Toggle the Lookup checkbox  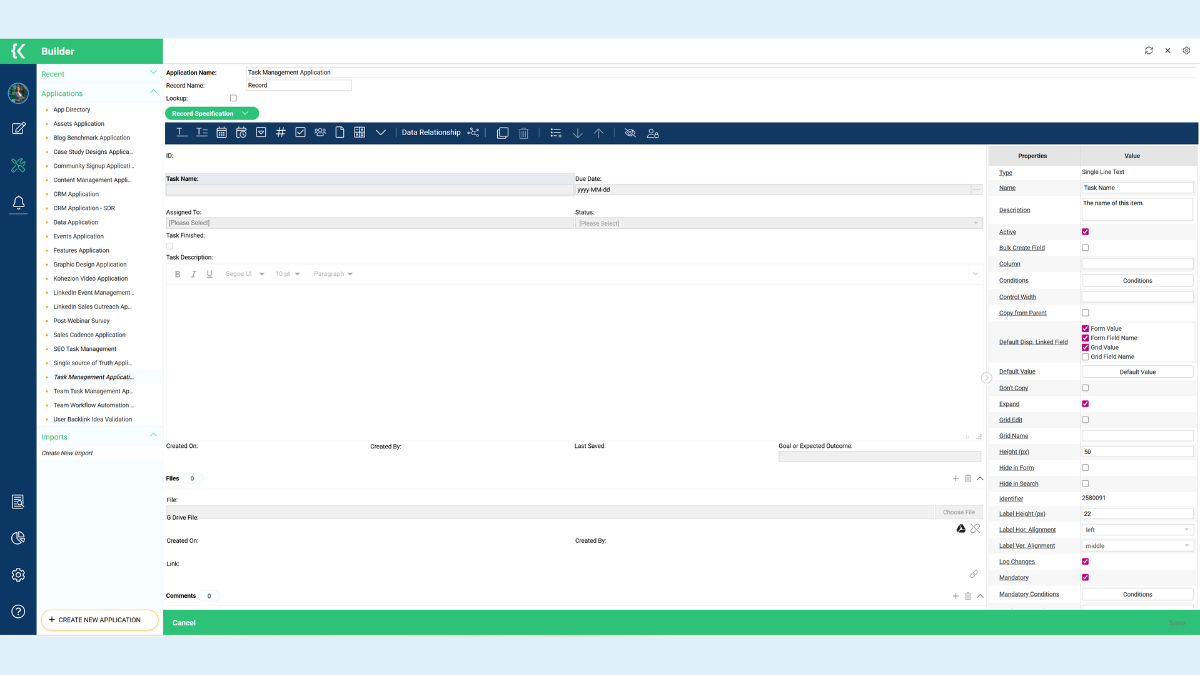tap(234, 98)
